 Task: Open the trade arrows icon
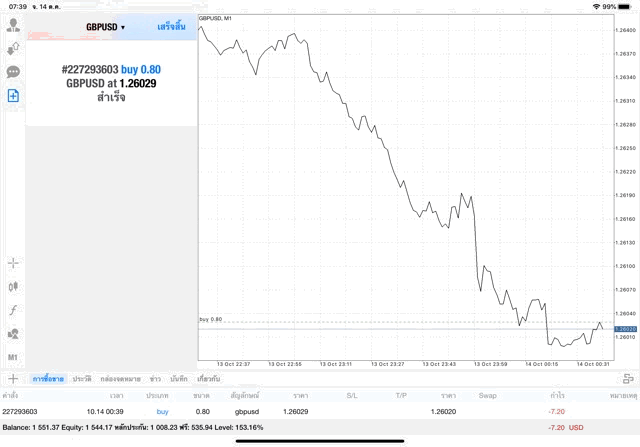(x=13, y=48)
